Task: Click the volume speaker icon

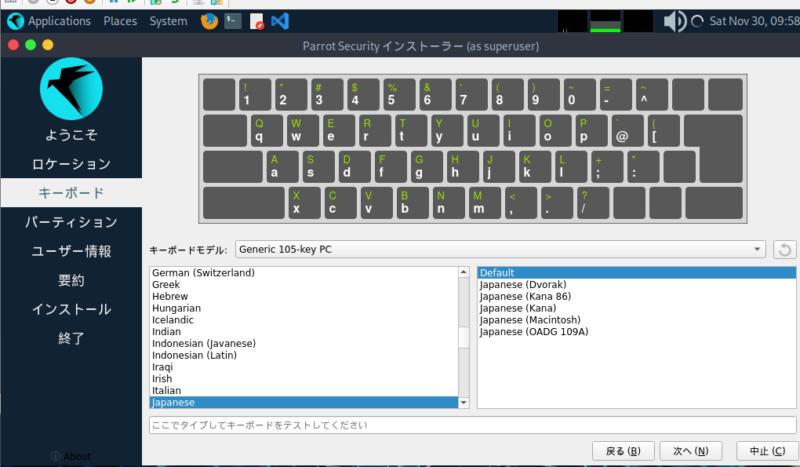Action: click(x=675, y=21)
